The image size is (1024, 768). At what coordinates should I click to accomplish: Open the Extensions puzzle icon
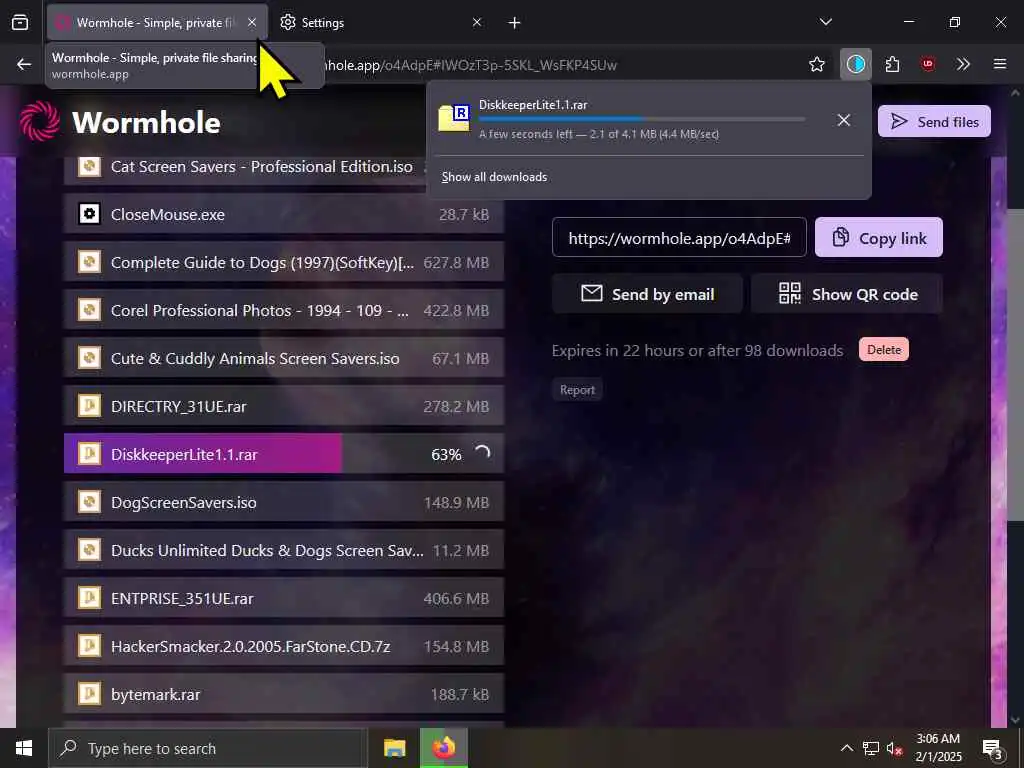tap(892, 64)
